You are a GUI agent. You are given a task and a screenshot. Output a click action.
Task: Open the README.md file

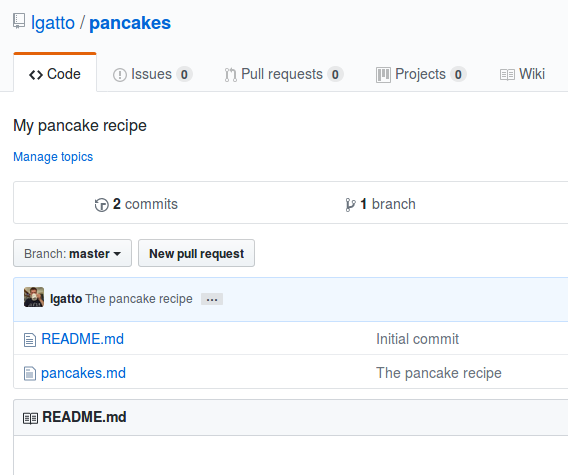pyautogui.click(x=83, y=339)
